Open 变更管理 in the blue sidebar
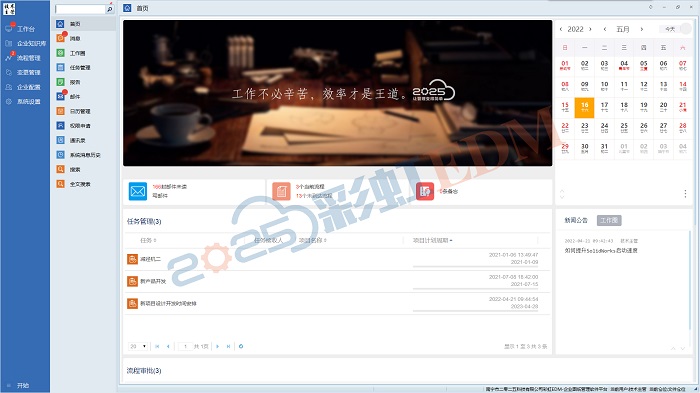 (29, 72)
